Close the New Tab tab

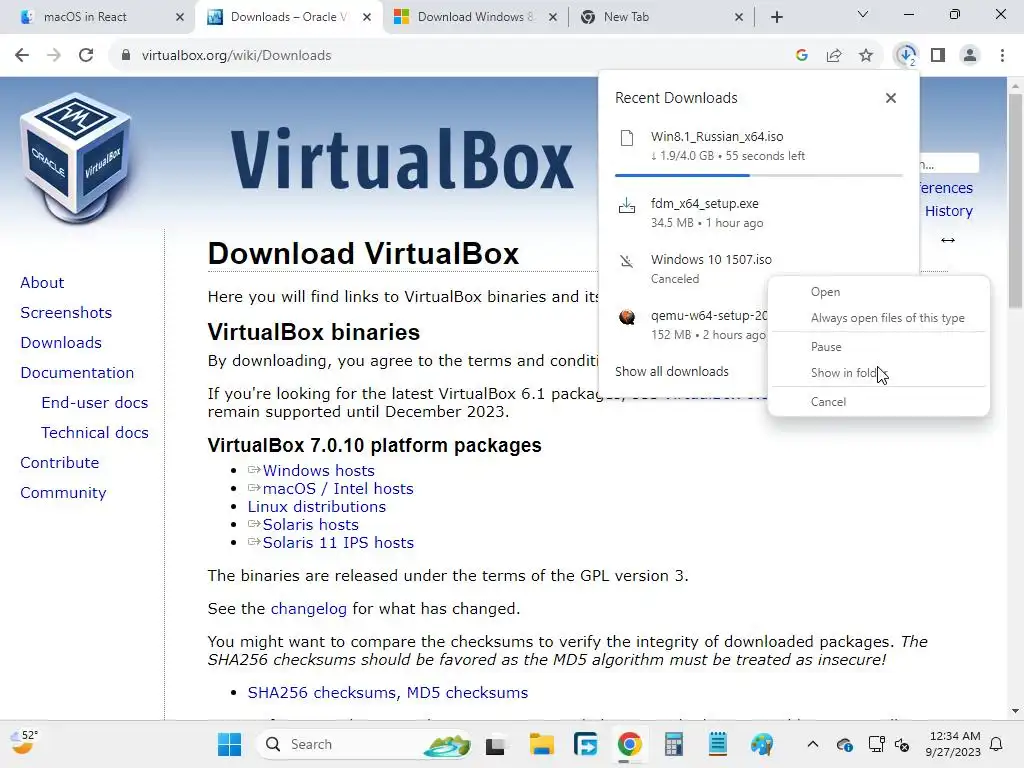coord(739,17)
